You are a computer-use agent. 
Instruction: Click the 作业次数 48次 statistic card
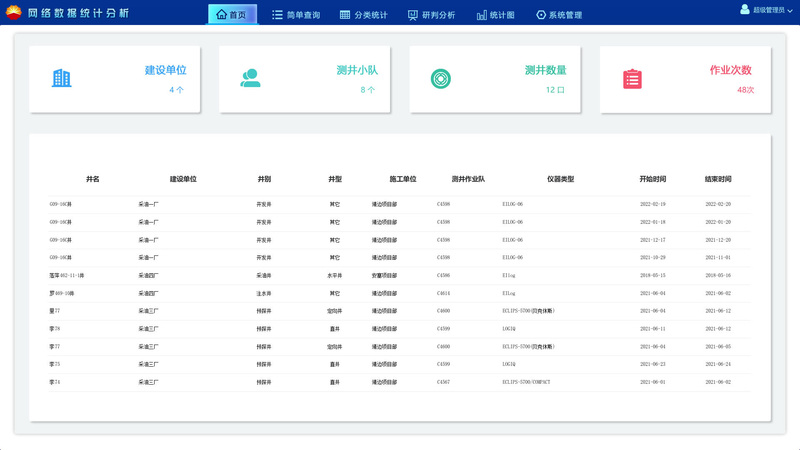coord(685,79)
